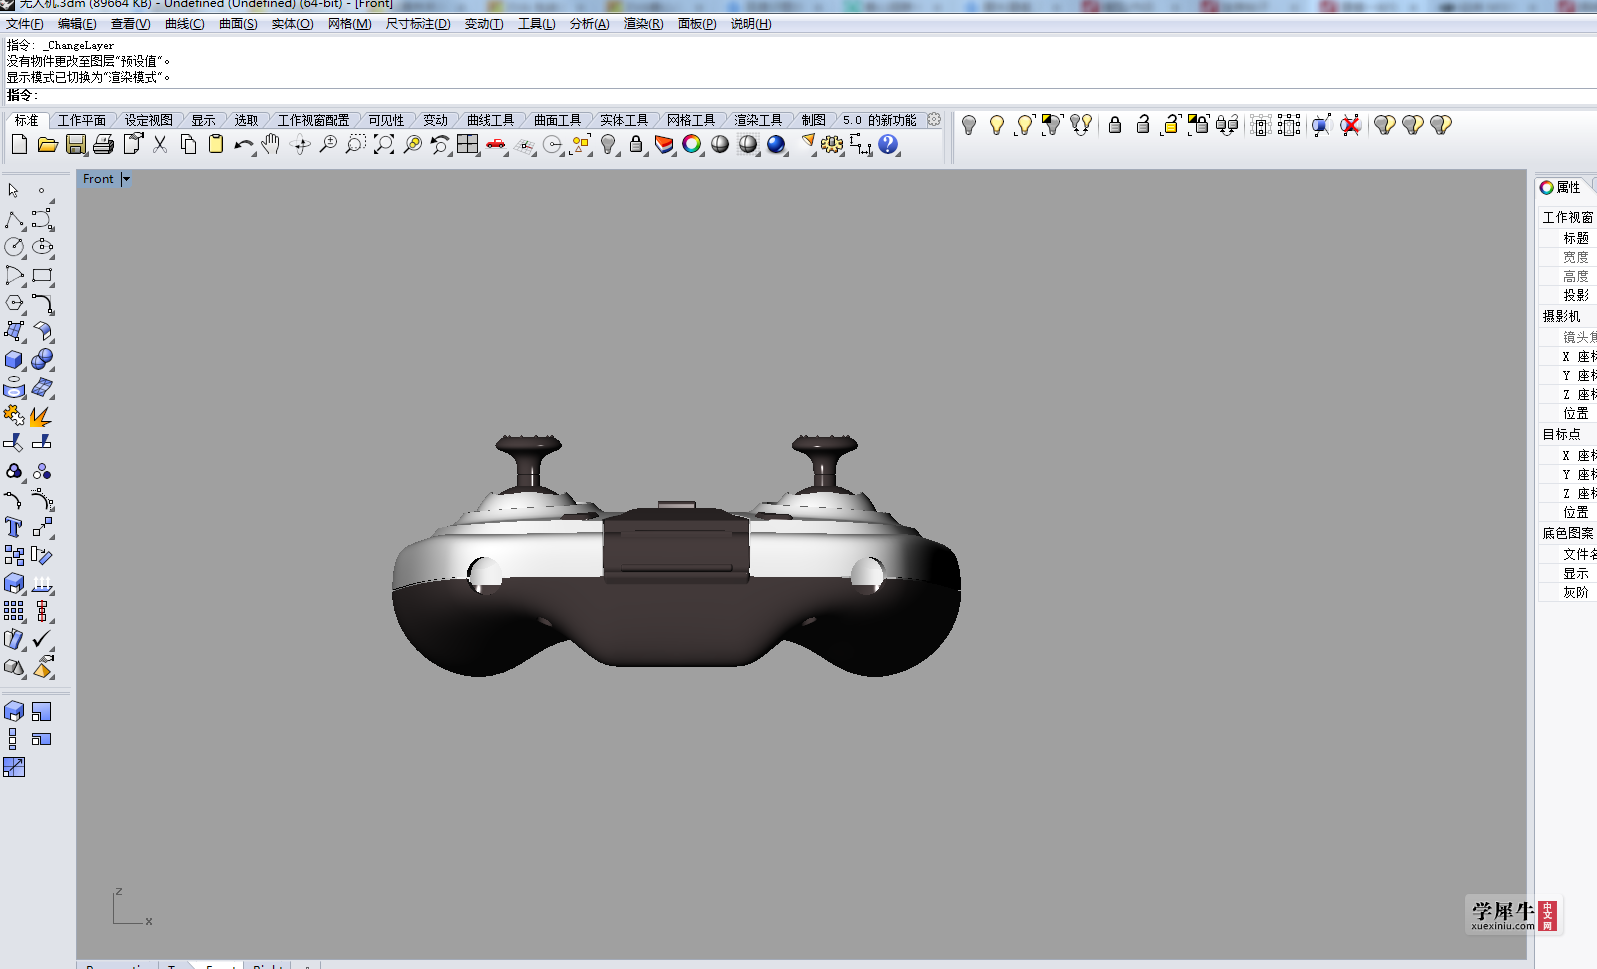The width and height of the screenshot is (1597, 969).
Task: Select the Rectangle tool in left toolbar
Action: [42, 275]
